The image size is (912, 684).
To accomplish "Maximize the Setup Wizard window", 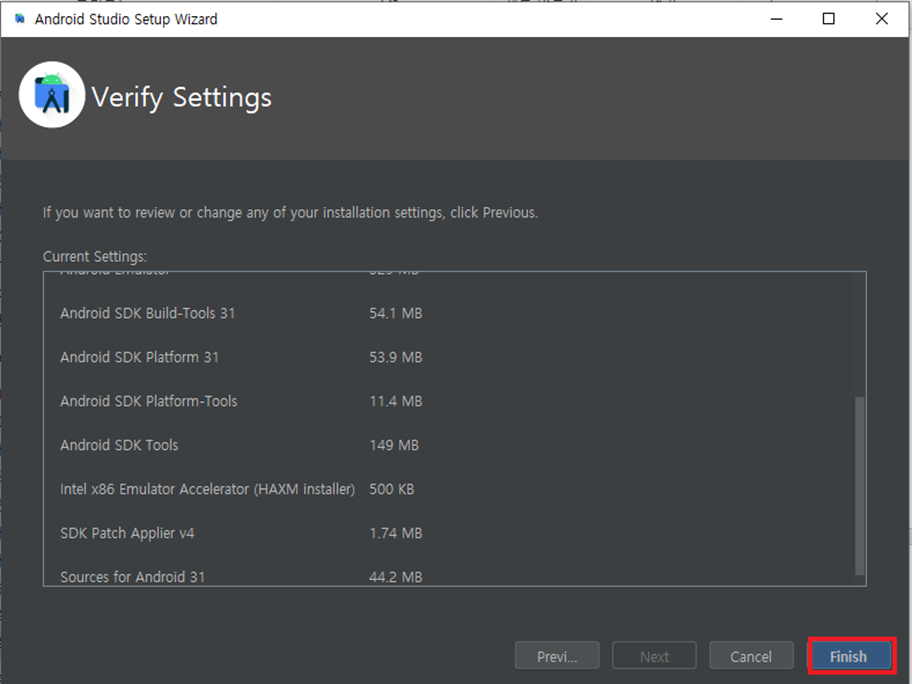I will point(828,19).
